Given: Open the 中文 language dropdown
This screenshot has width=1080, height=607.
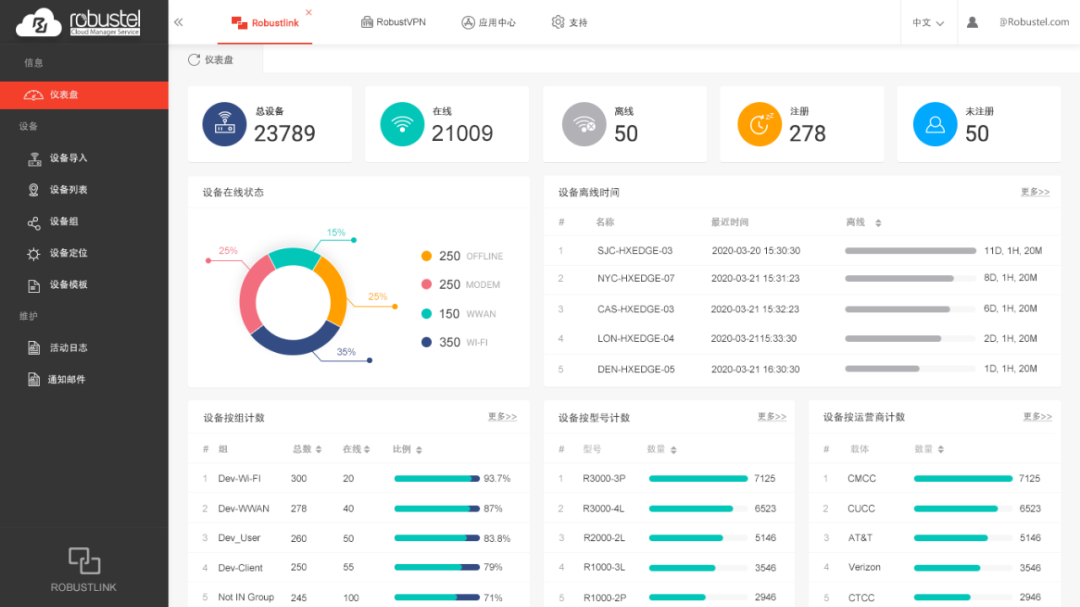Looking at the screenshot, I should pyautogui.click(x=928, y=22).
